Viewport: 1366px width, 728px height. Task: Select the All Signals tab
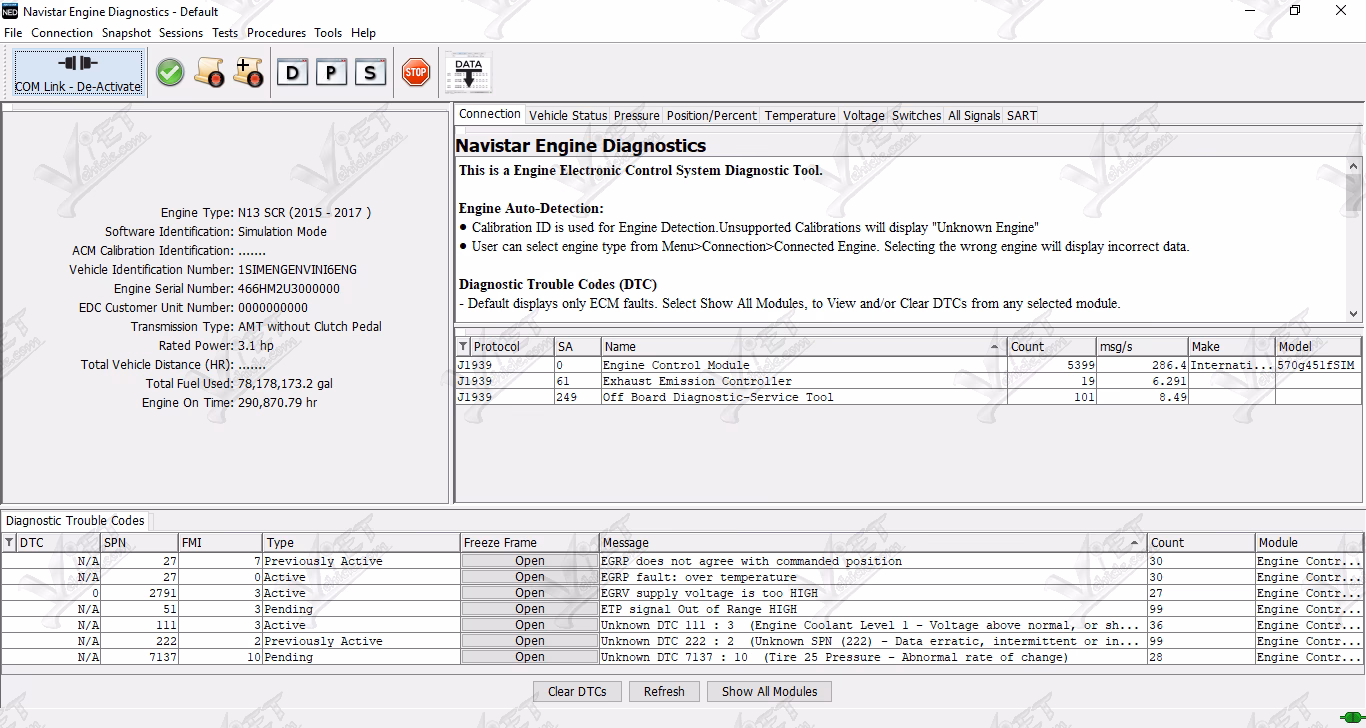(x=973, y=115)
